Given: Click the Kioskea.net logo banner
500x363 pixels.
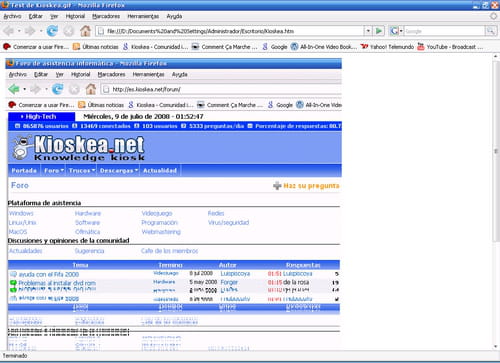Looking at the screenshot, I should tap(79, 147).
